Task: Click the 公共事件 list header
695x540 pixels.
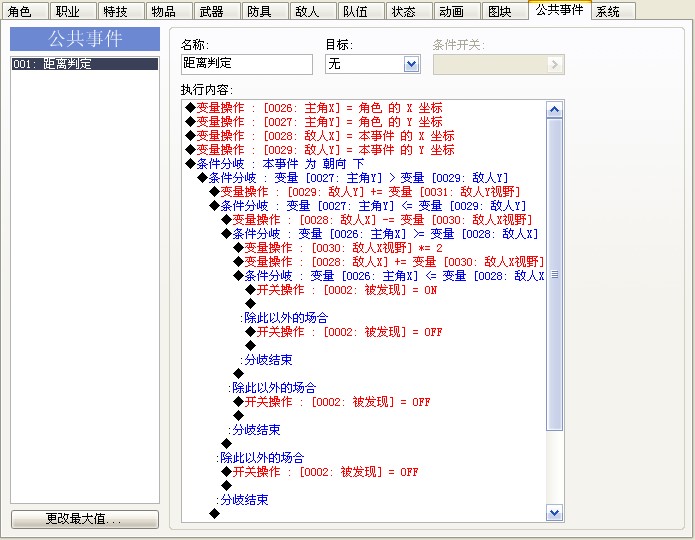Action: point(85,39)
